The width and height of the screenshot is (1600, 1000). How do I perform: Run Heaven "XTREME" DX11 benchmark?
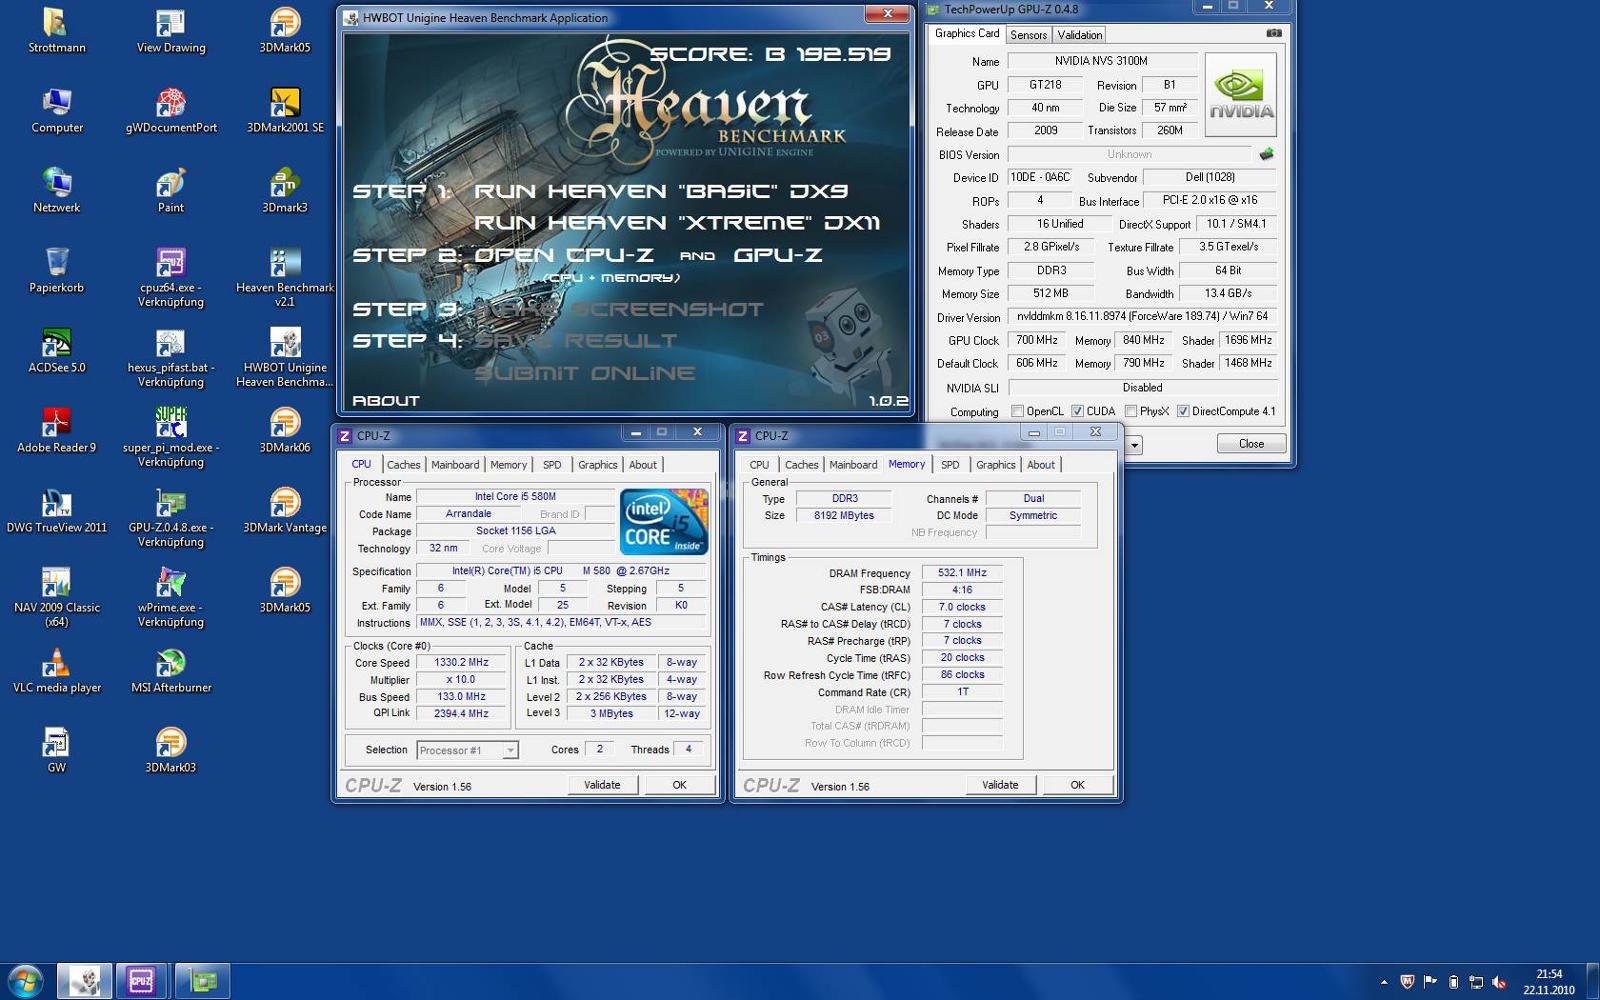[677, 223]
